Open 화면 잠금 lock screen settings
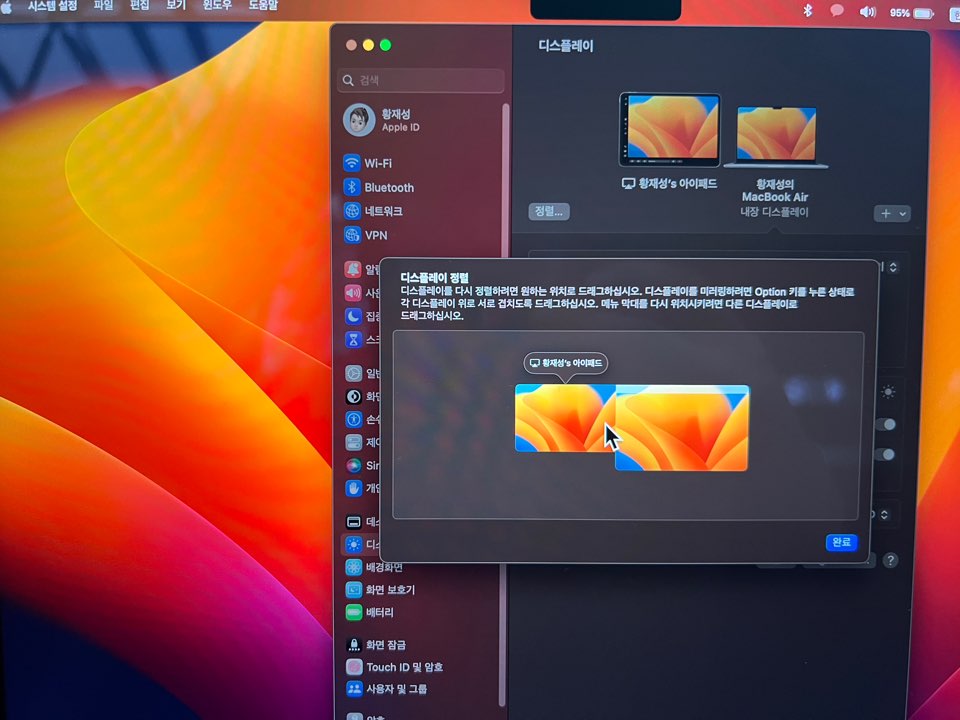 pyautogui.click(x=375, y=645)
